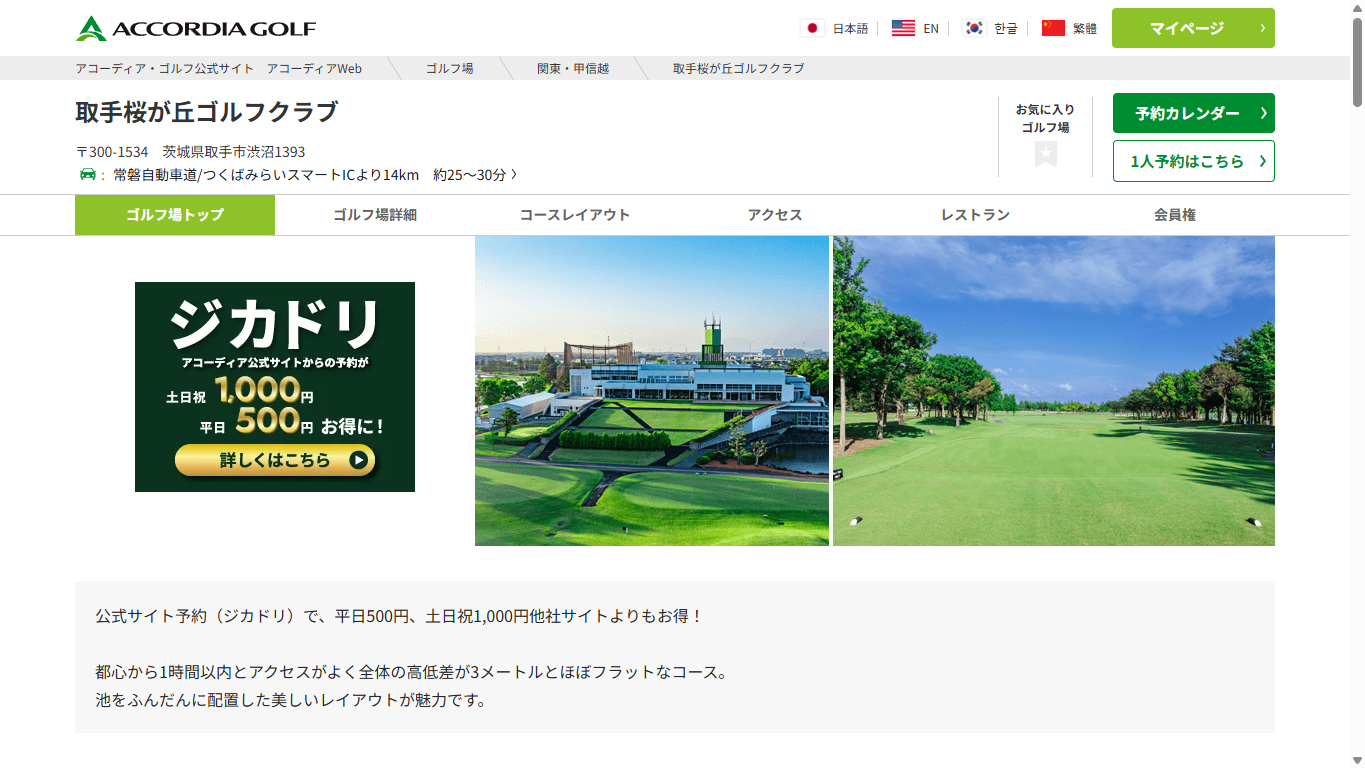The image size is (1365, 768).
Task: Open the コースレイアウト tab
Action: (x=575, y=215)
